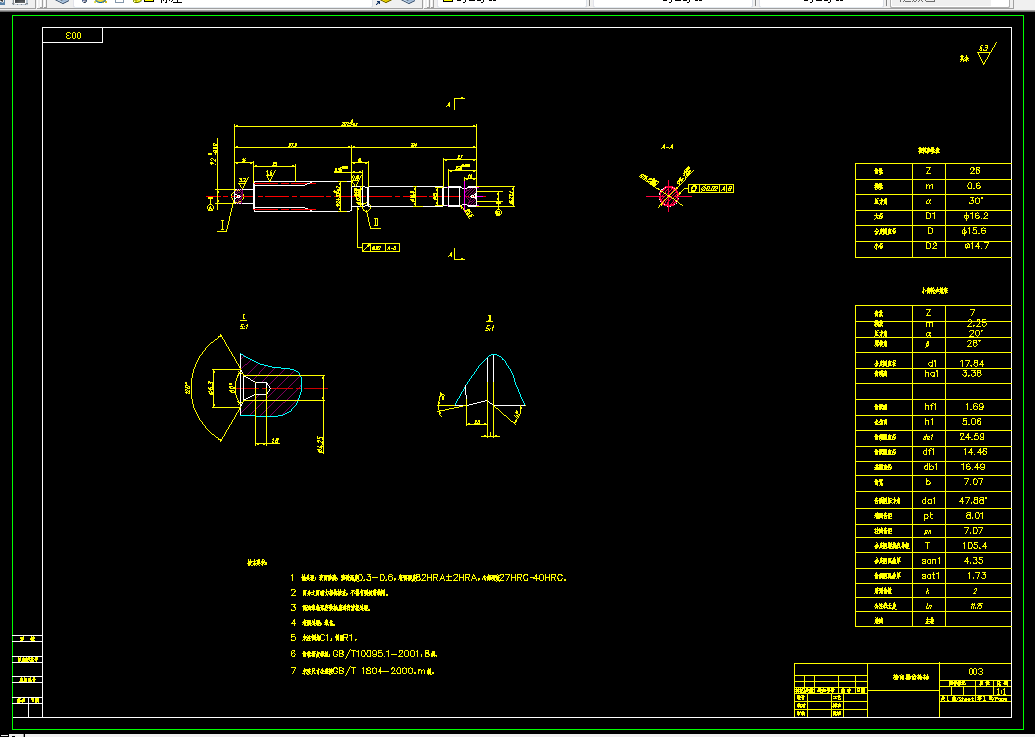Click the tolerance frame beside A-A section
Viewport: 1035px width, 737px height.
pyautogui.click(x=711, y=189)
